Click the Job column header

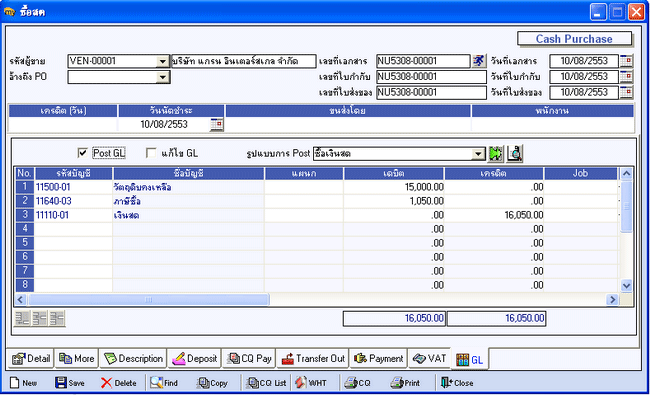pos(581,173)
